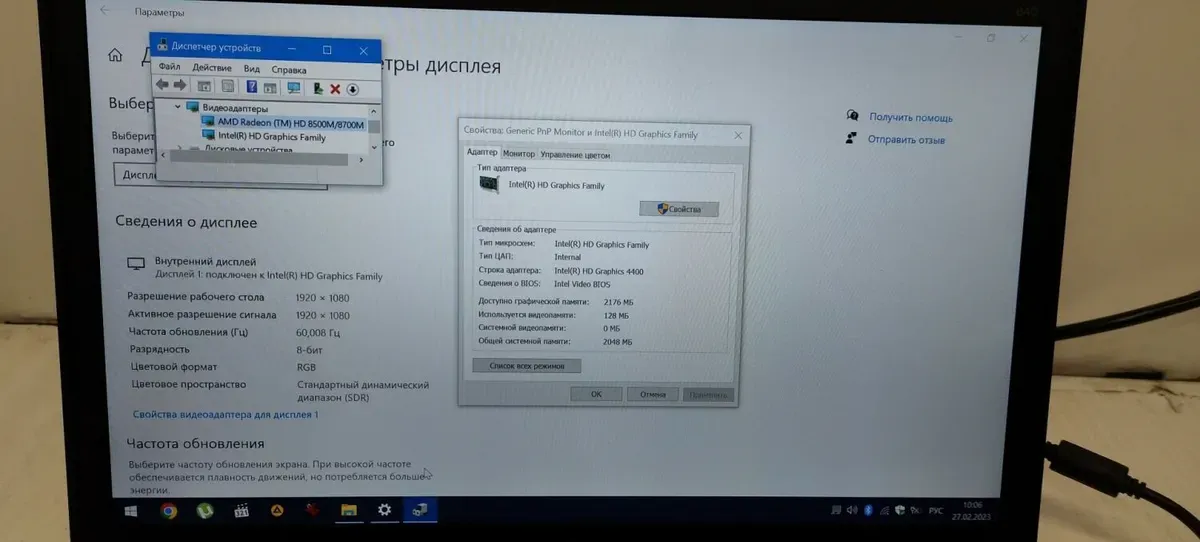Collapse the Видеоадаптеры tree node
The image size is (1200, 542).
(x=179, y=107)
